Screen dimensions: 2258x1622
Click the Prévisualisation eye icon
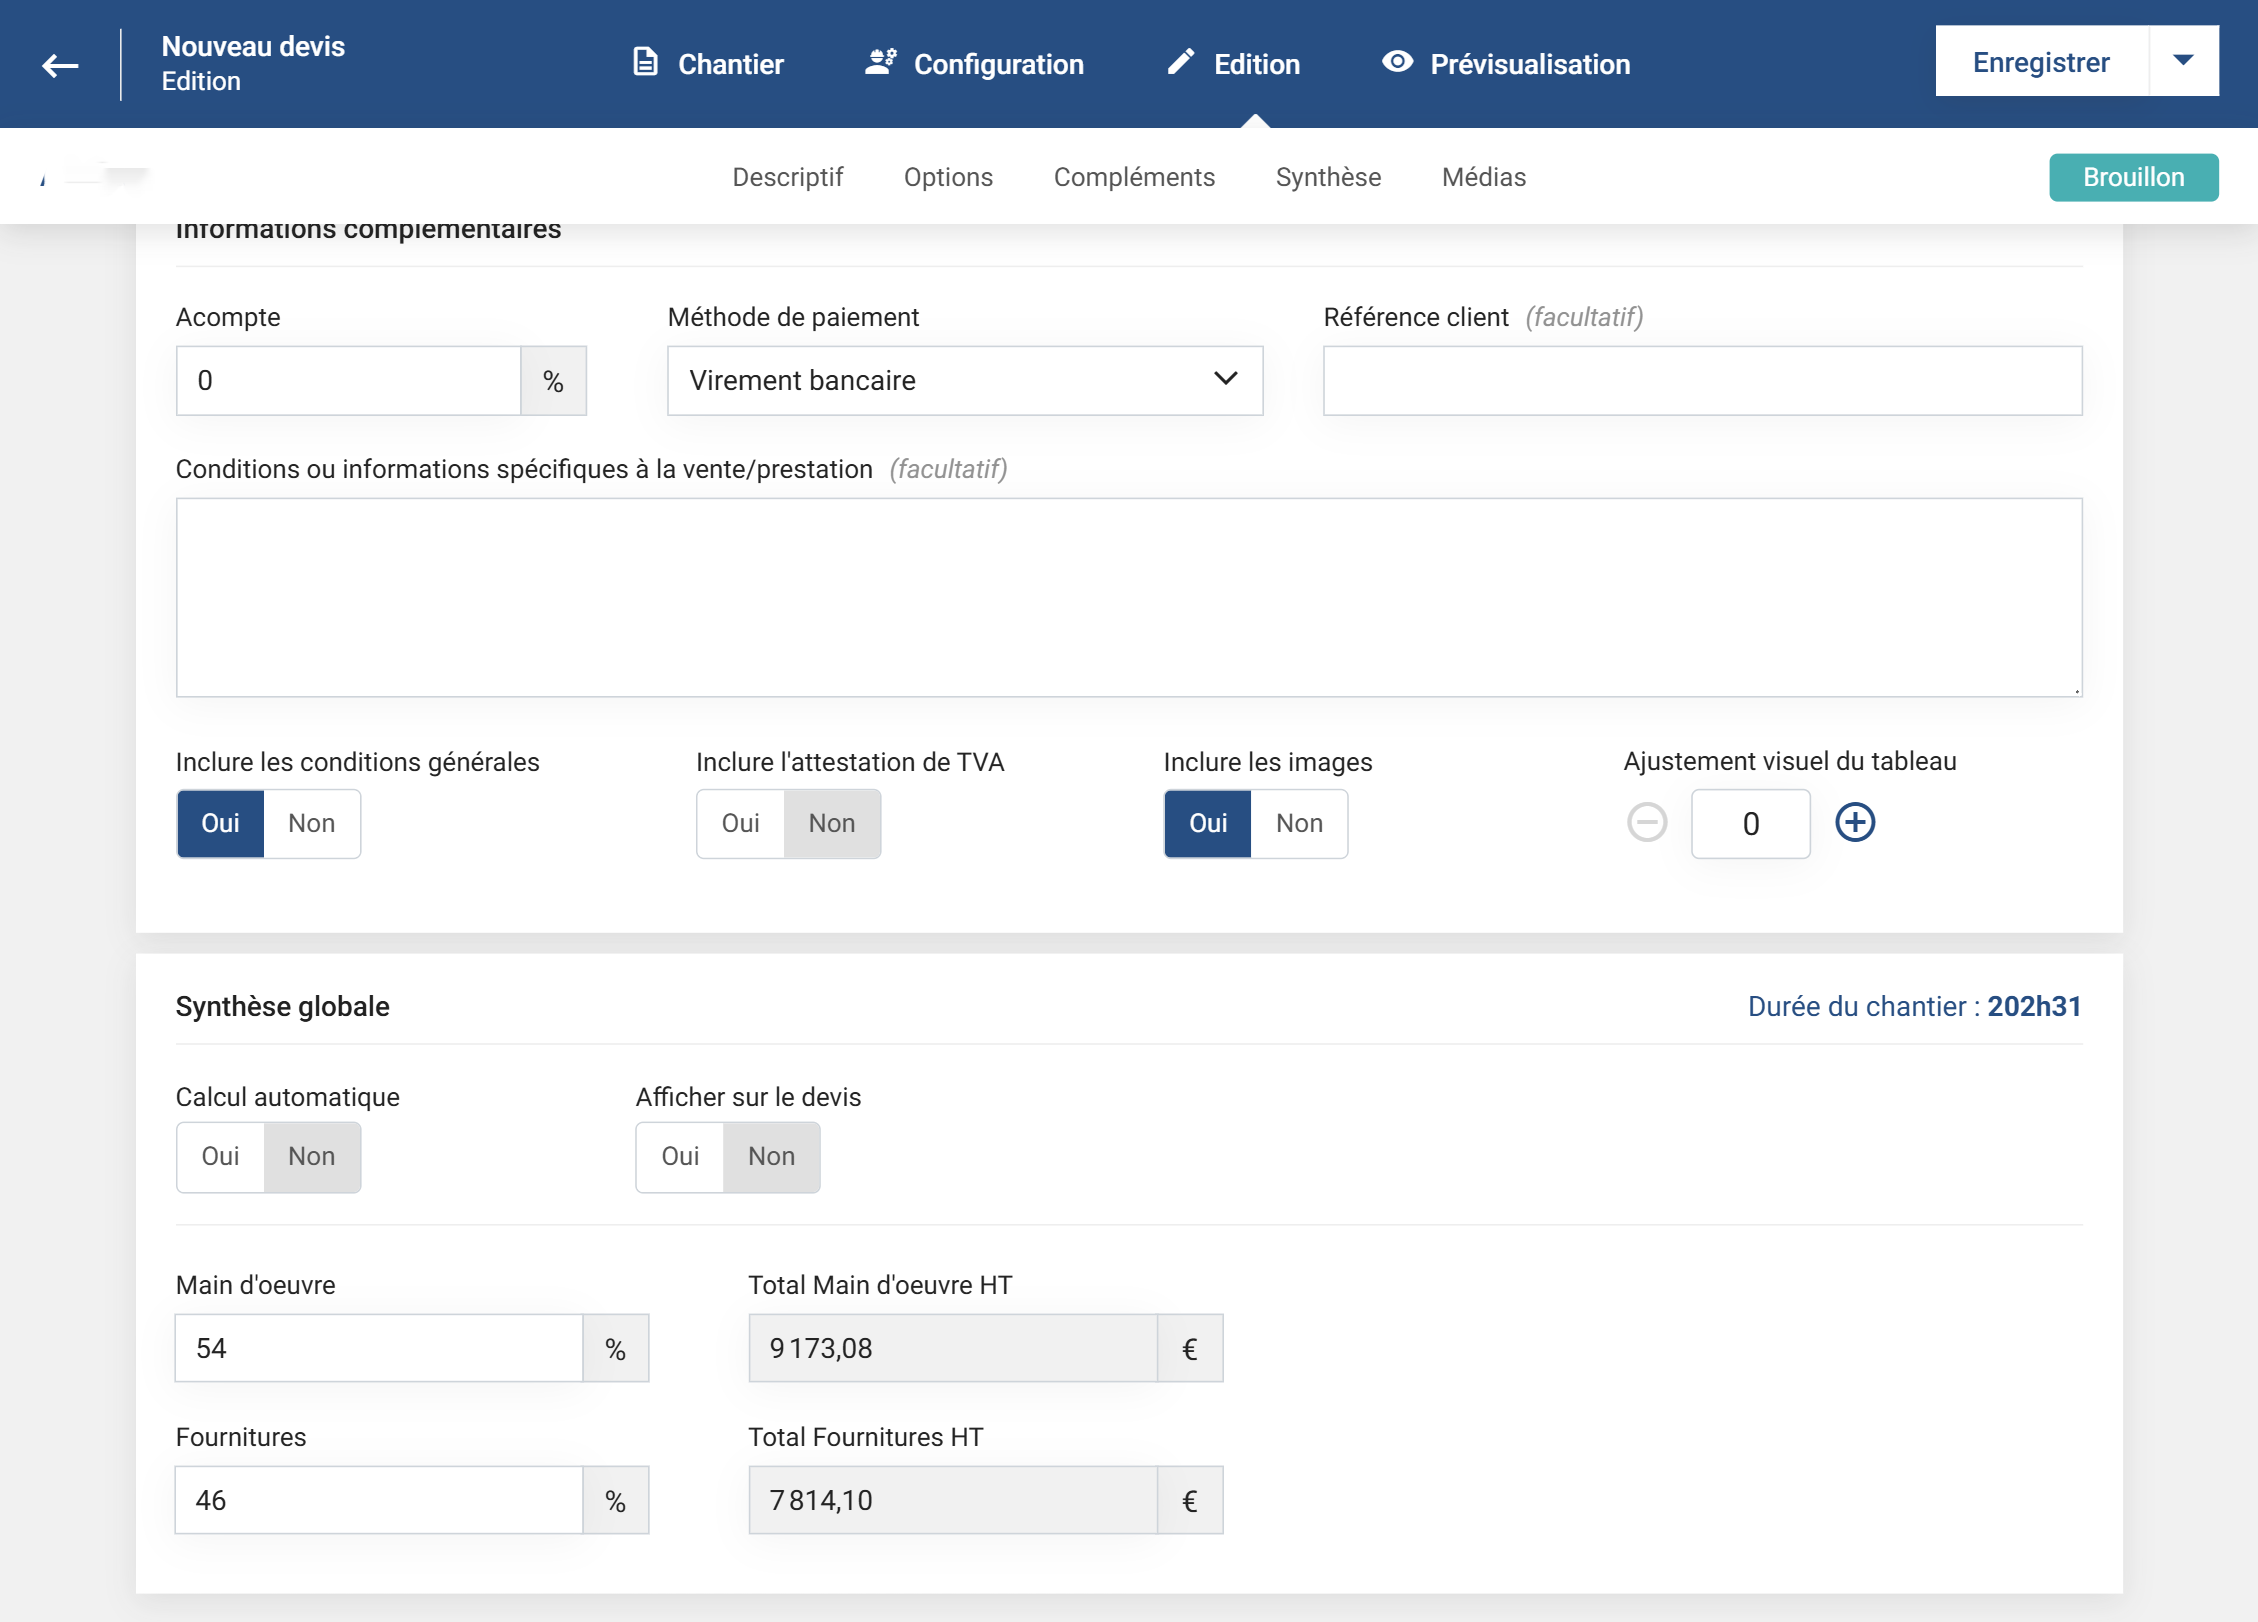[1397, 62]
